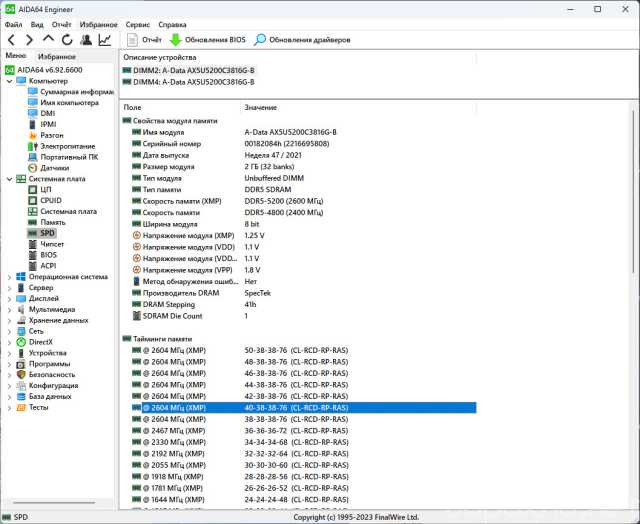Click the Отчёт toolbar button

[144, 40]
